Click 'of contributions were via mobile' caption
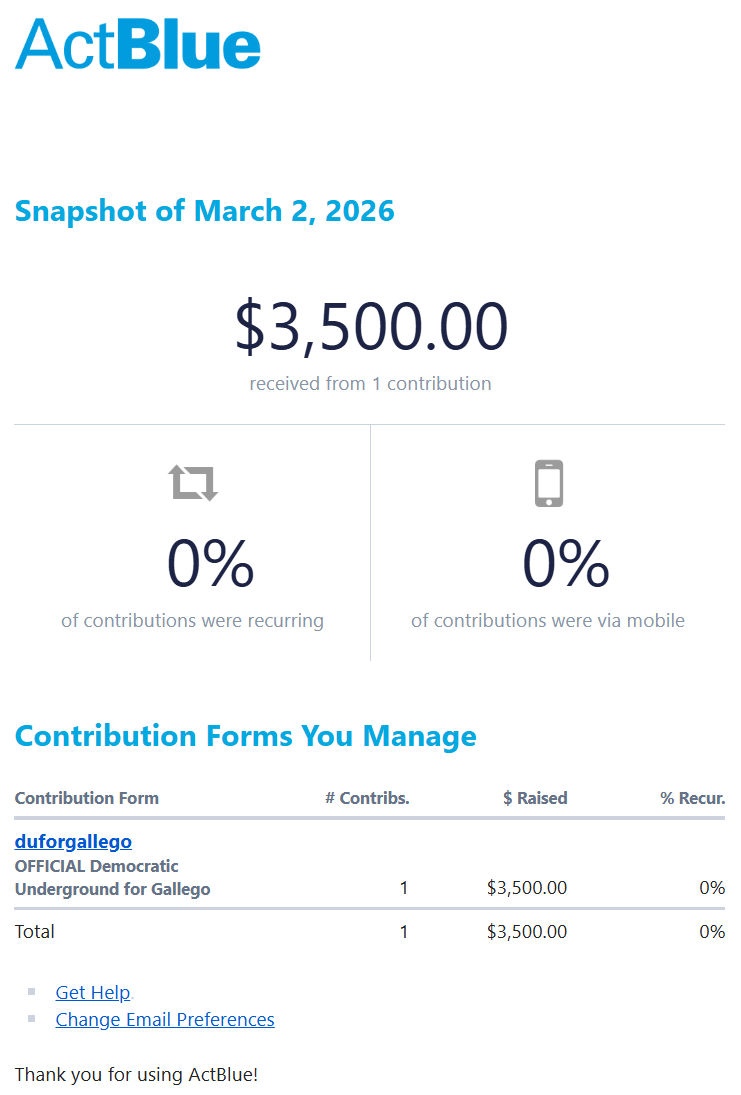The image size is (741, 1095). 548,620
